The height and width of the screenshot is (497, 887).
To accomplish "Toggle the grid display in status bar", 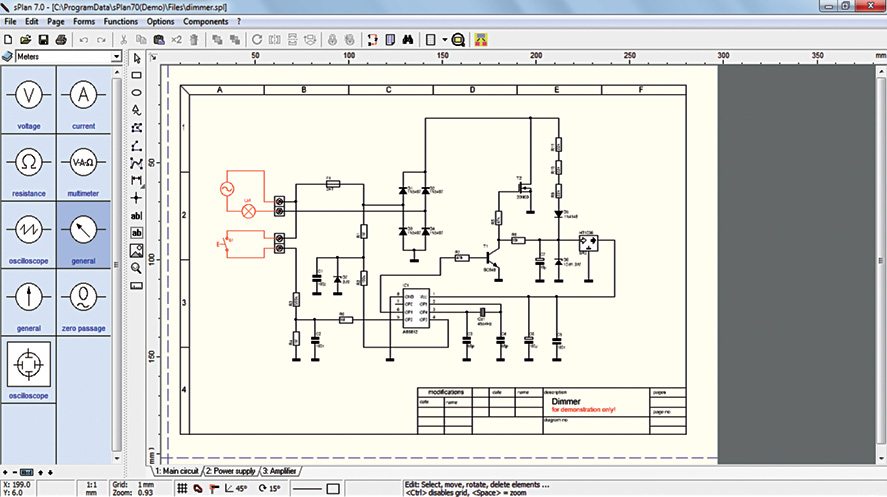I will tap(182, 488).
